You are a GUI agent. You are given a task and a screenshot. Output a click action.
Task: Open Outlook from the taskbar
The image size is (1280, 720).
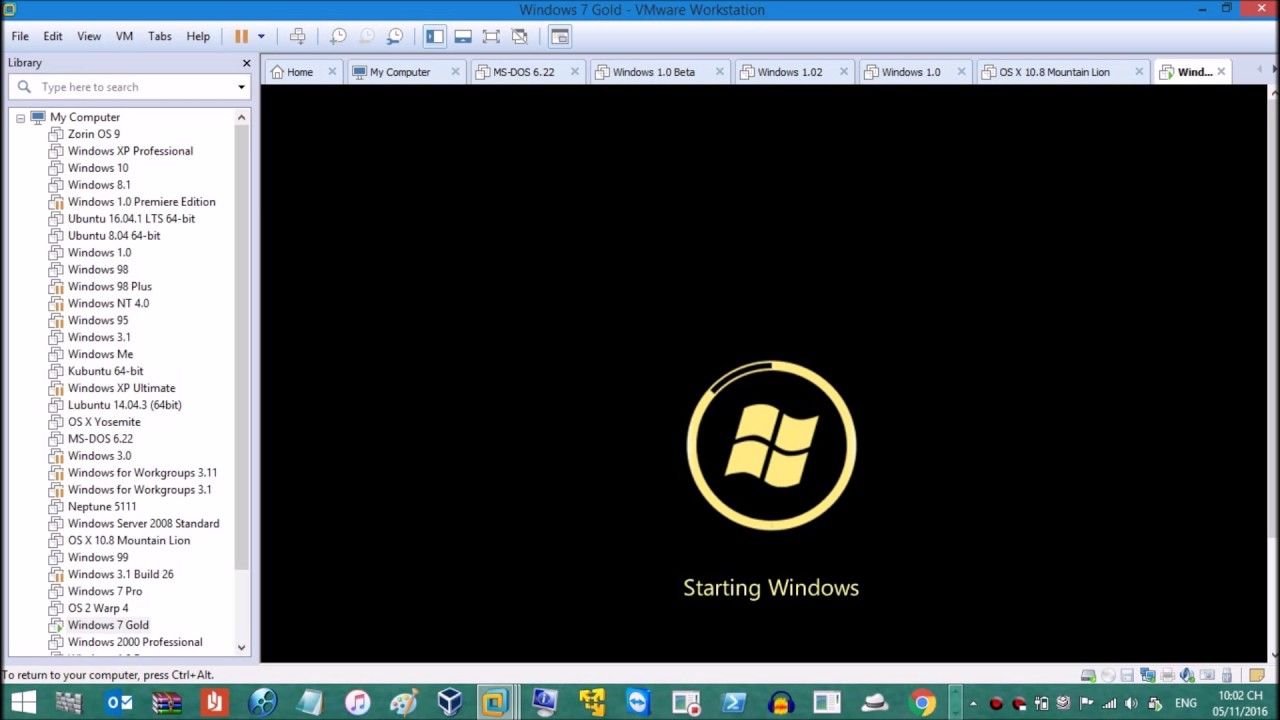[x=119, y=702]
